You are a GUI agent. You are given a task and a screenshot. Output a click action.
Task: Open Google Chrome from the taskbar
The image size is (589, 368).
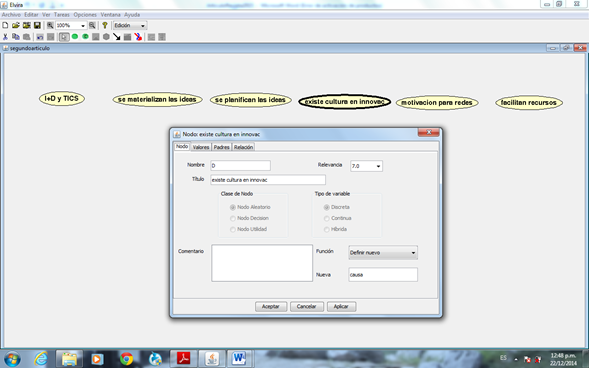tap(126, 359)
